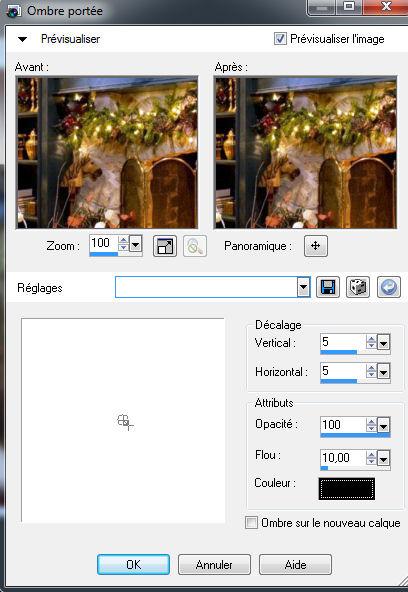Collapse the Prévisualiser section triangle
This screenshot has width=408, height=592.
click(23, 39)
